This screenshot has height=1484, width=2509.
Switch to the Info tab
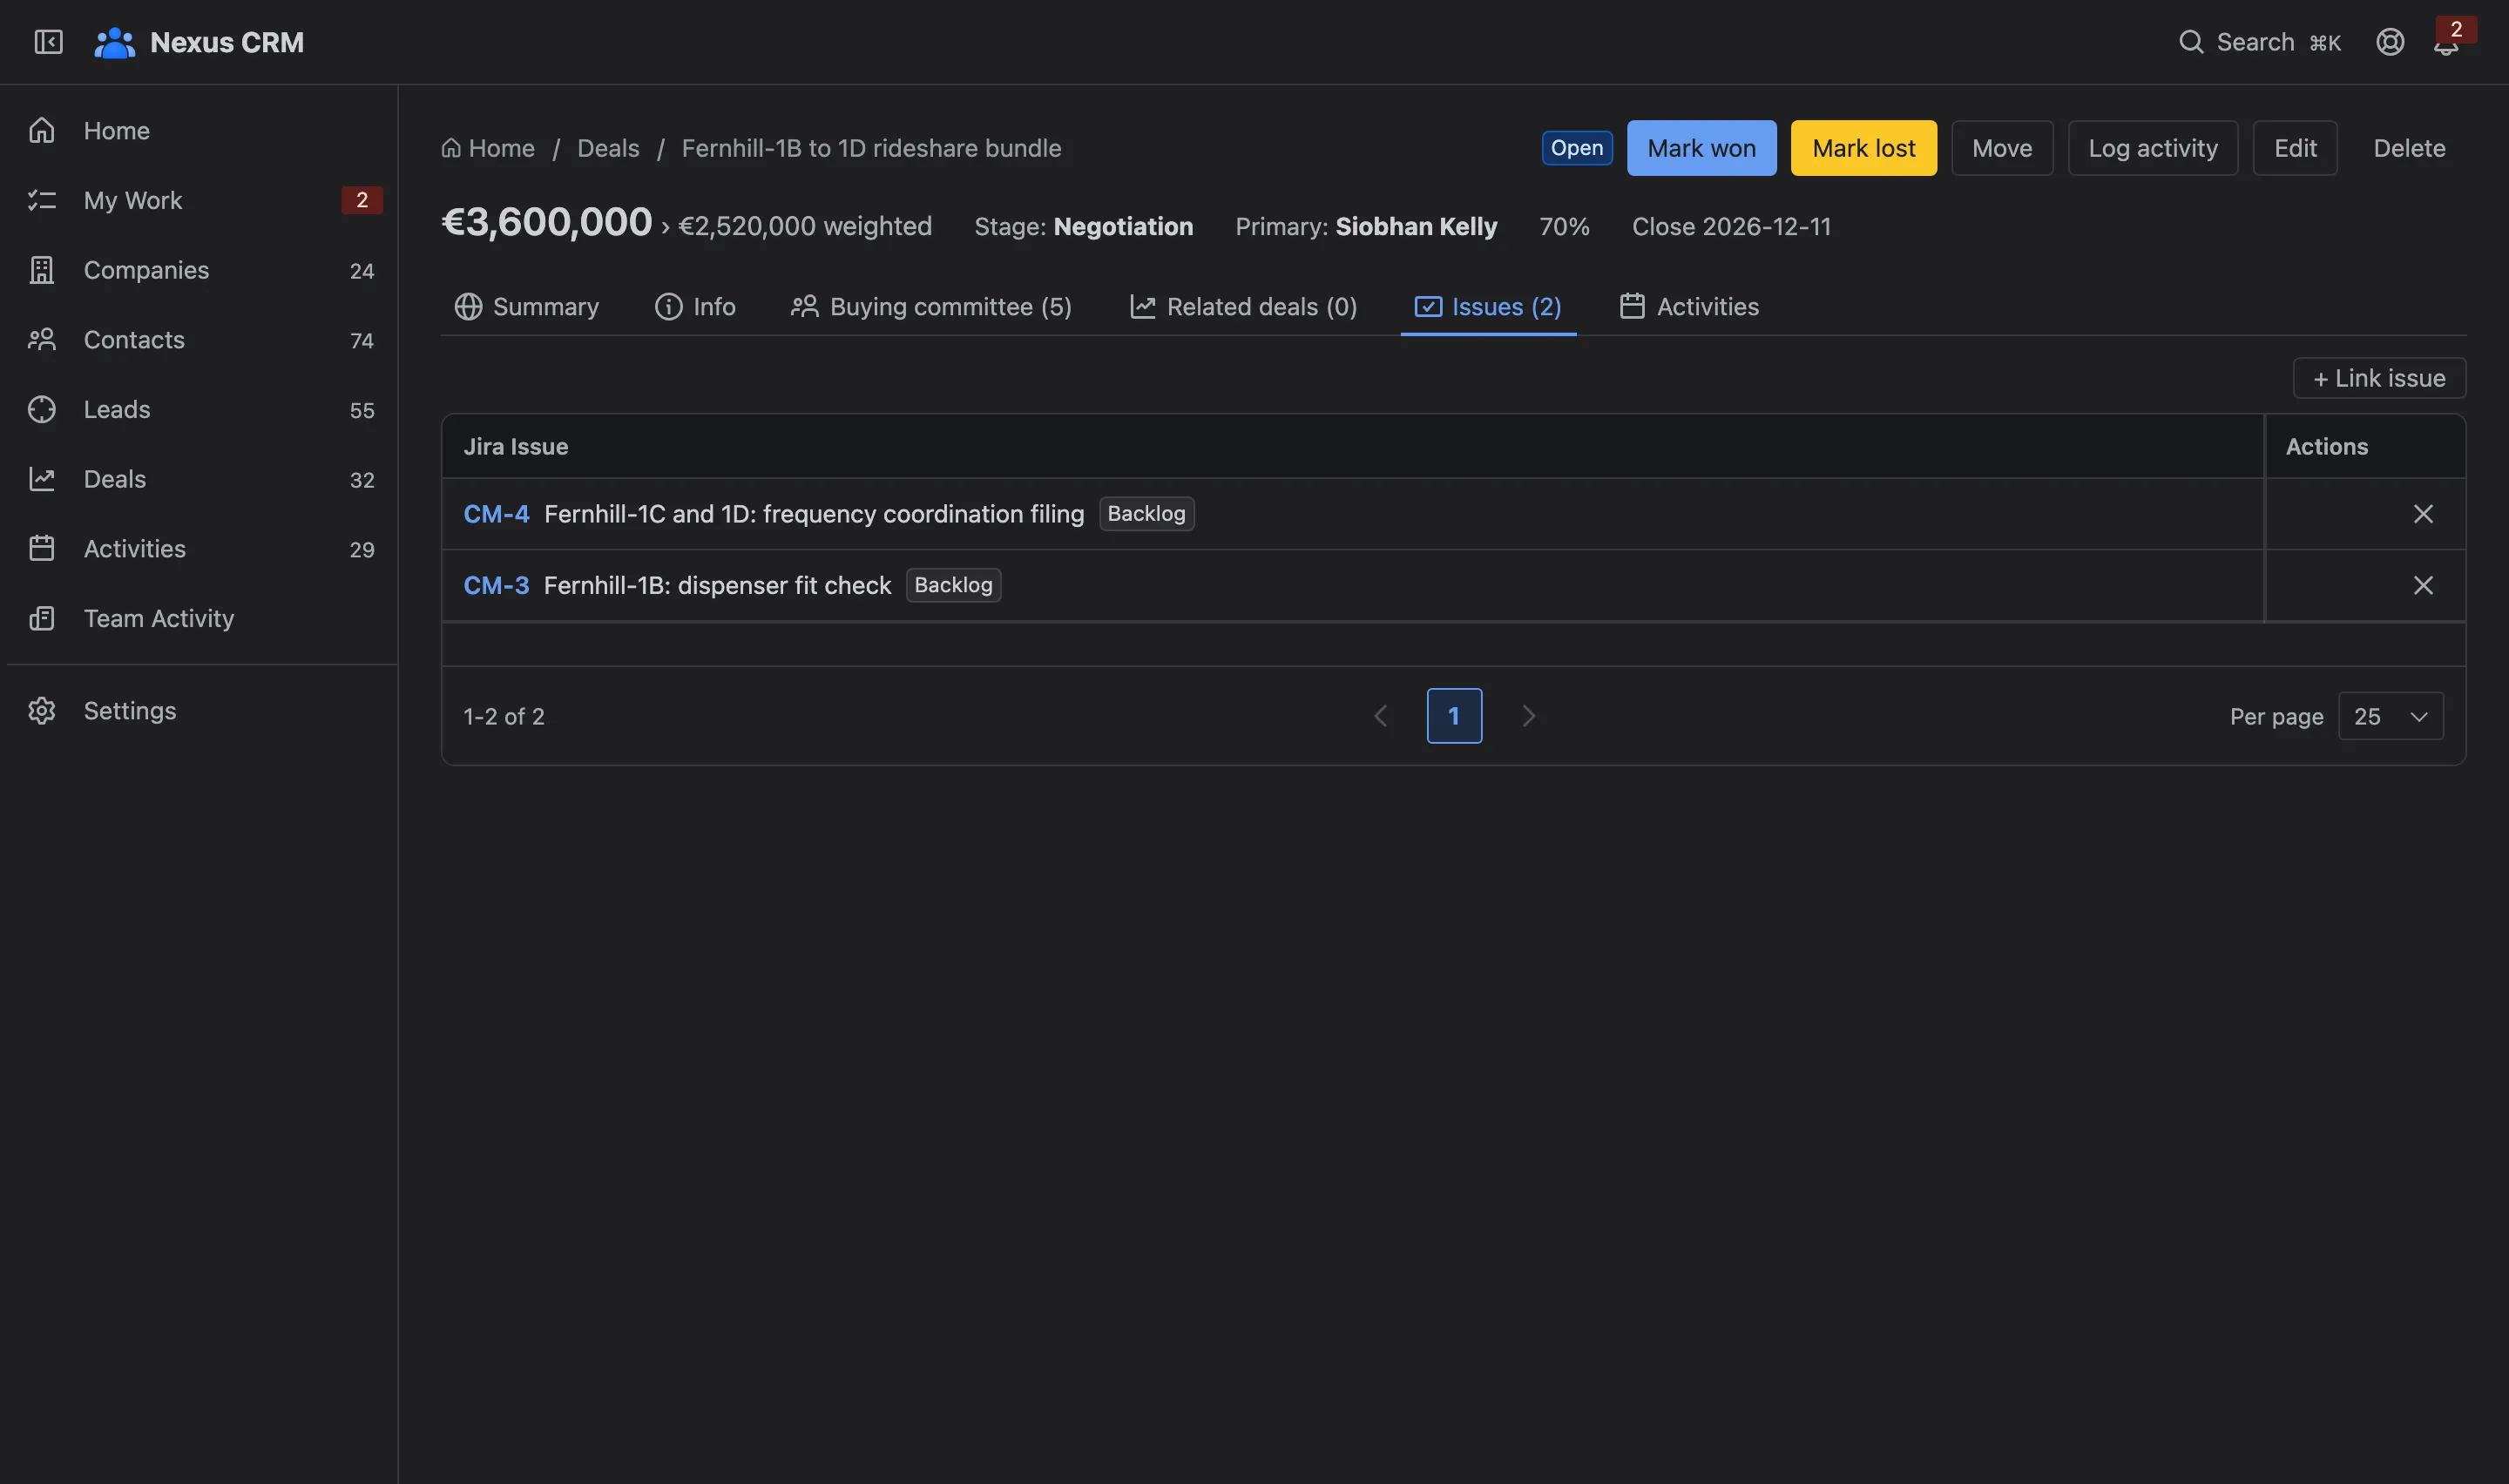click(x=695, y=307)
